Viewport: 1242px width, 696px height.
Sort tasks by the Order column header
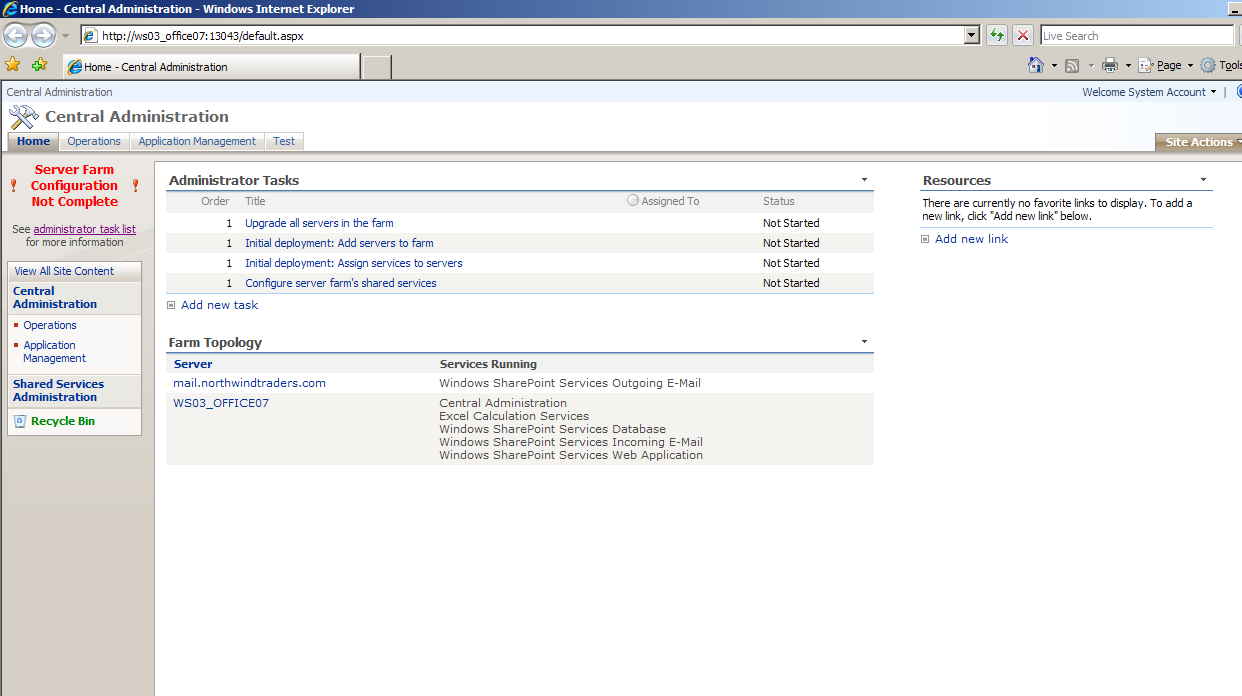click(215, 201)
